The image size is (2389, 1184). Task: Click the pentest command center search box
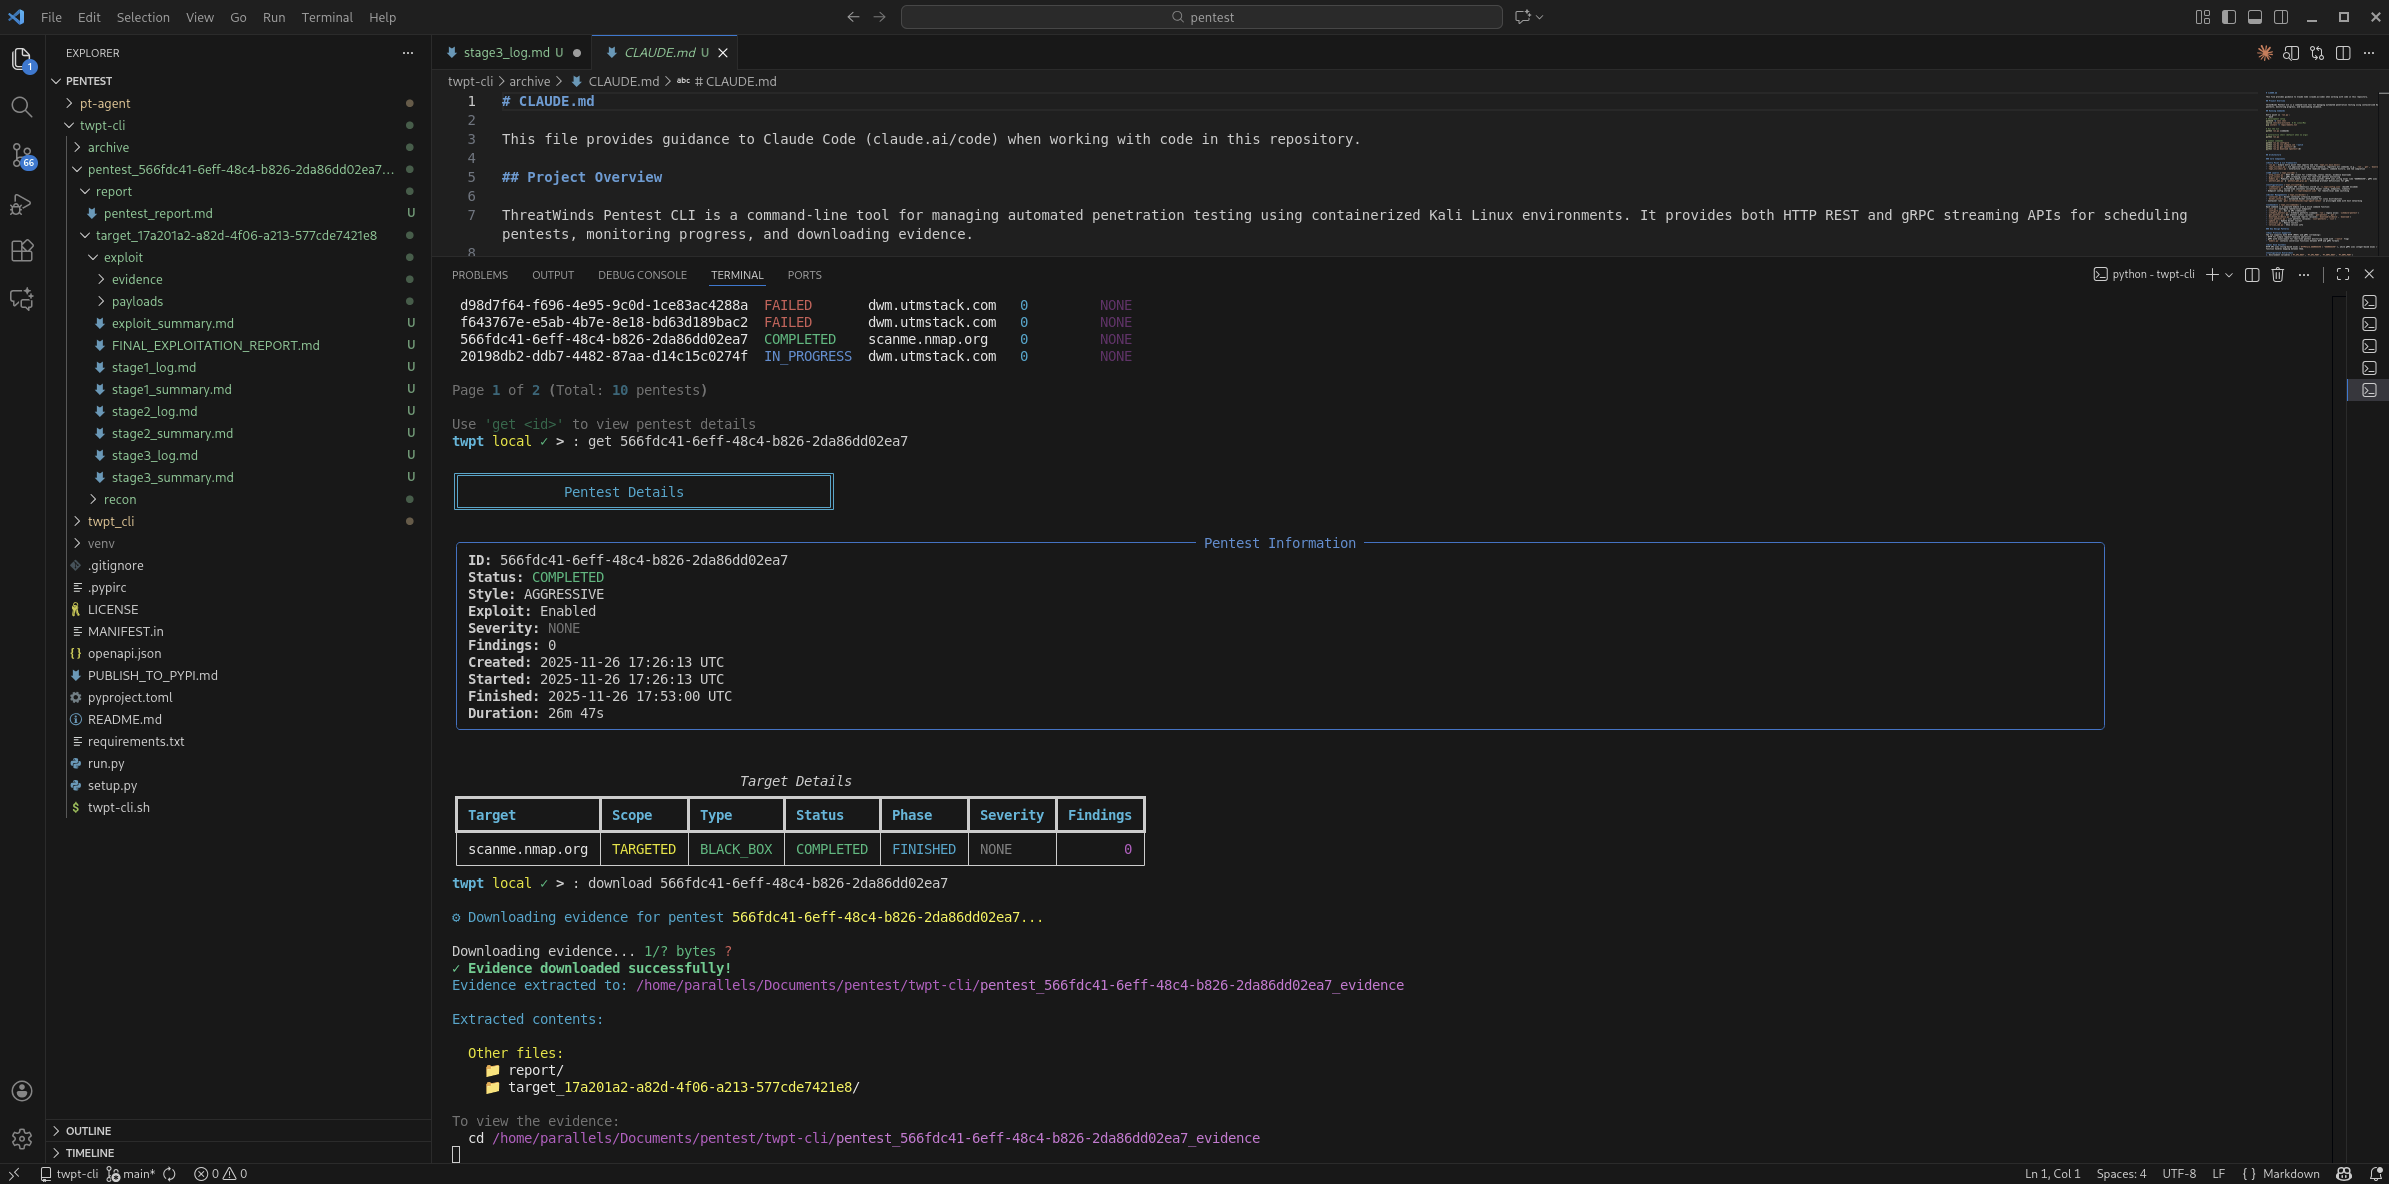1201,17
